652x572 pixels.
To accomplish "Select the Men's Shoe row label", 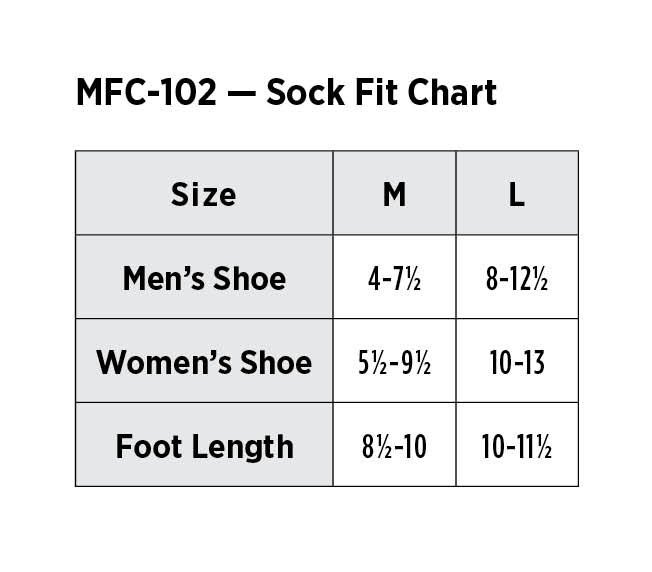I will [204, 277].
